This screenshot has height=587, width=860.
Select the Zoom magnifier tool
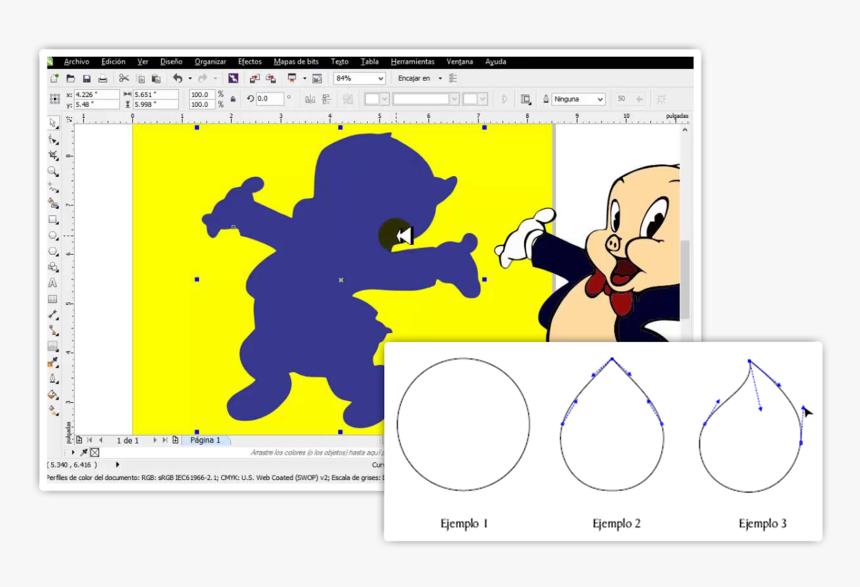pyautogui.click(x=53, y=171)
